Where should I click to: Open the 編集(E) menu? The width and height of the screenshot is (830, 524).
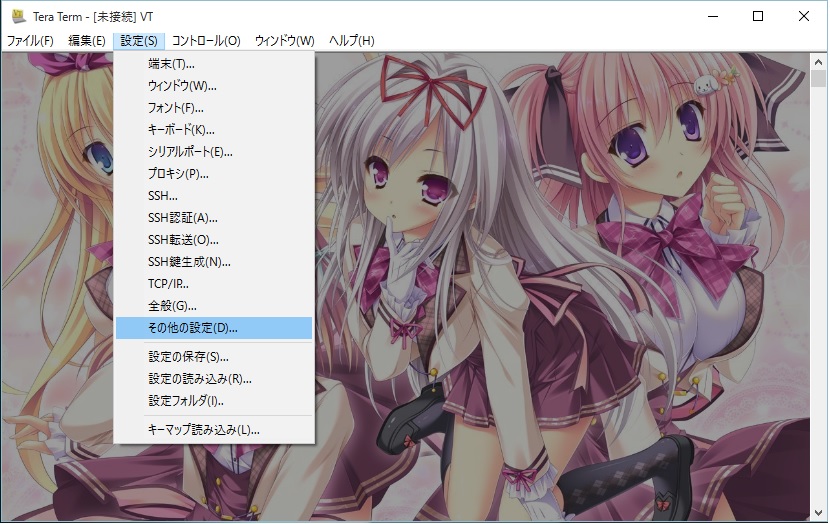(x=87, y=41)
